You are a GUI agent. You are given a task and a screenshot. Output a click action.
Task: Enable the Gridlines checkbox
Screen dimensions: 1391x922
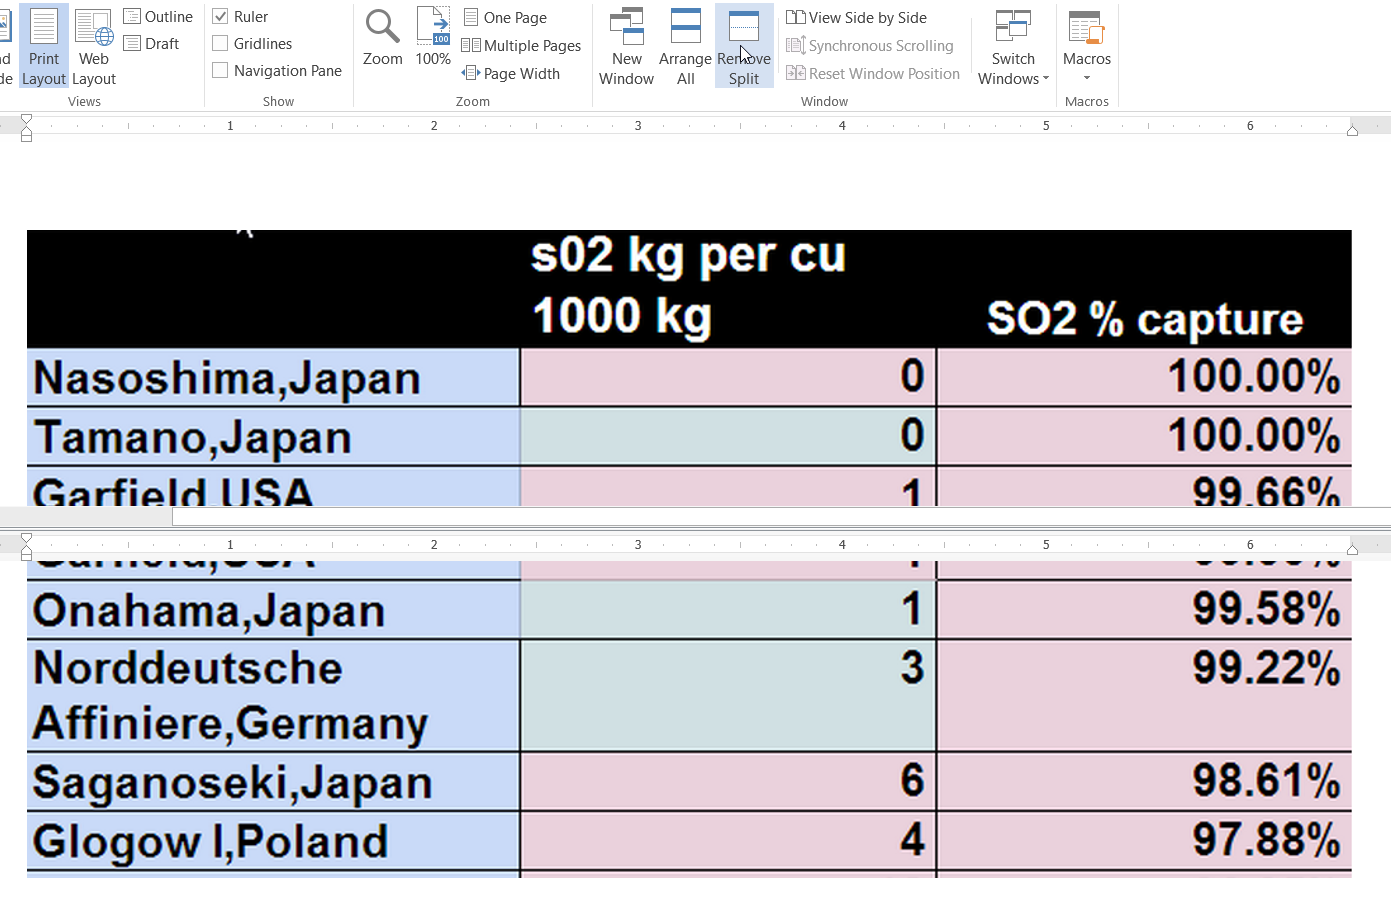[x=221, y=44]
